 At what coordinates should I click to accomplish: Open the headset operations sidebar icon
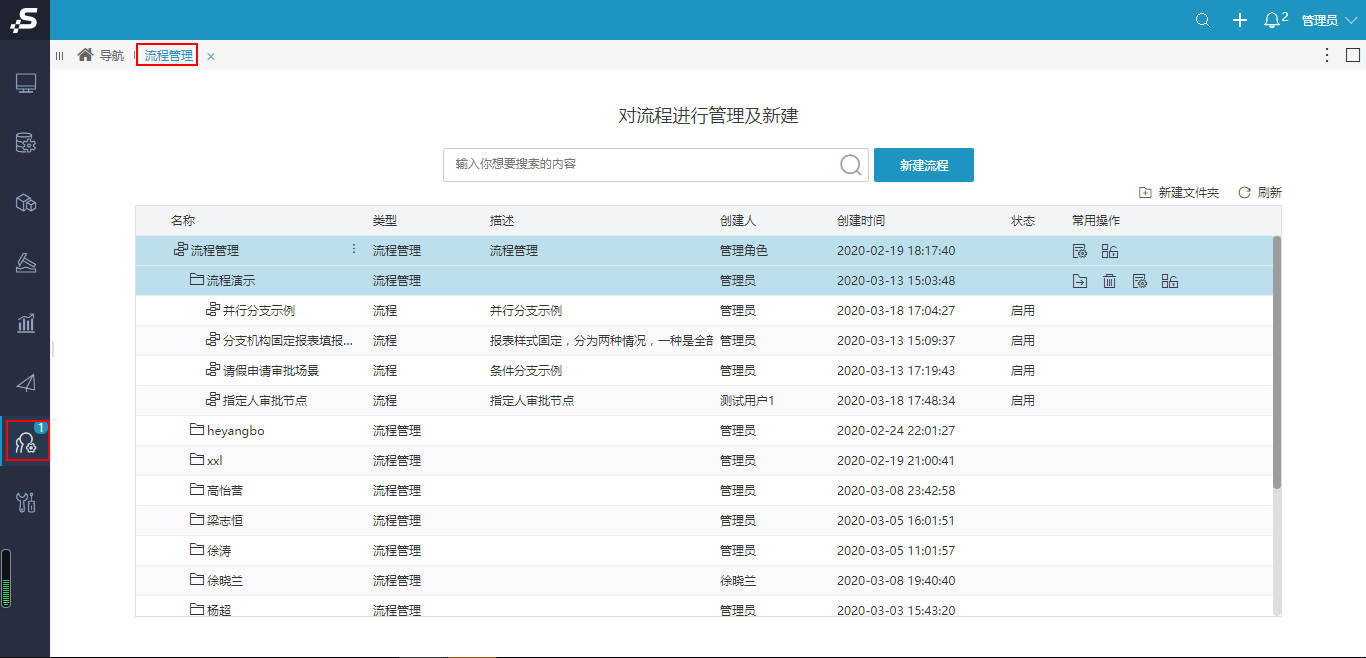[x=26, y=442]
